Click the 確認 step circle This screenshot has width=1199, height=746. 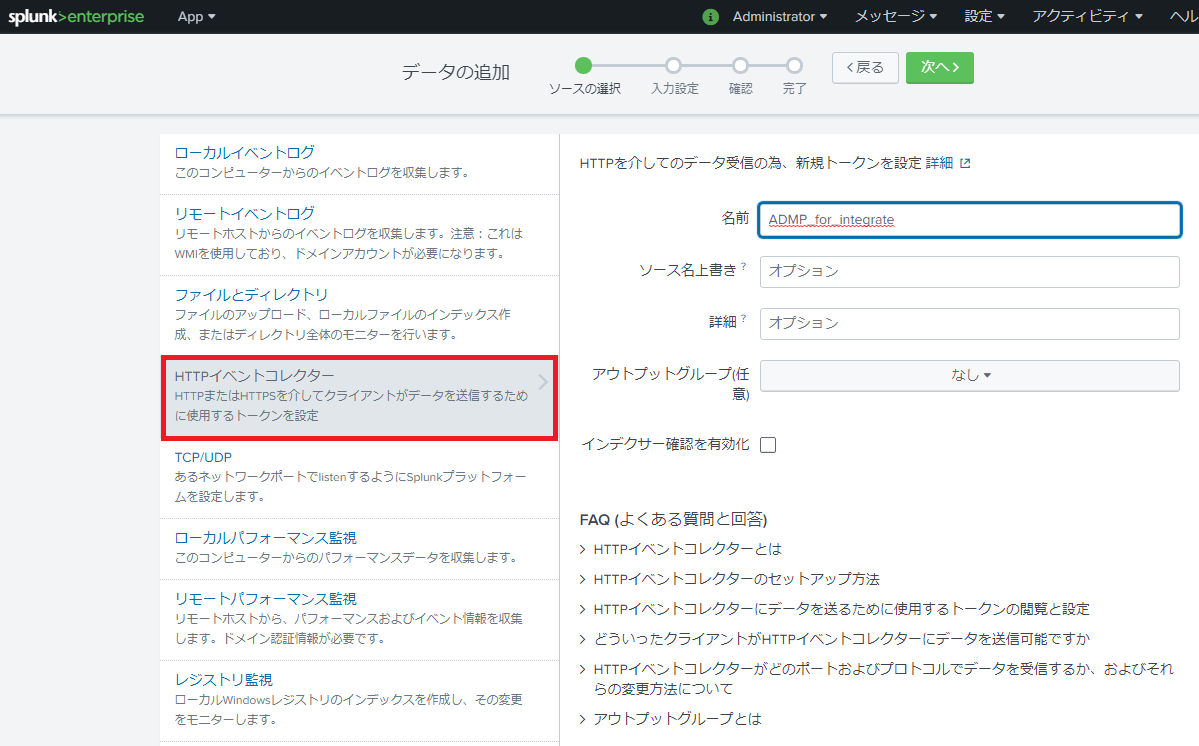(740, 66)
